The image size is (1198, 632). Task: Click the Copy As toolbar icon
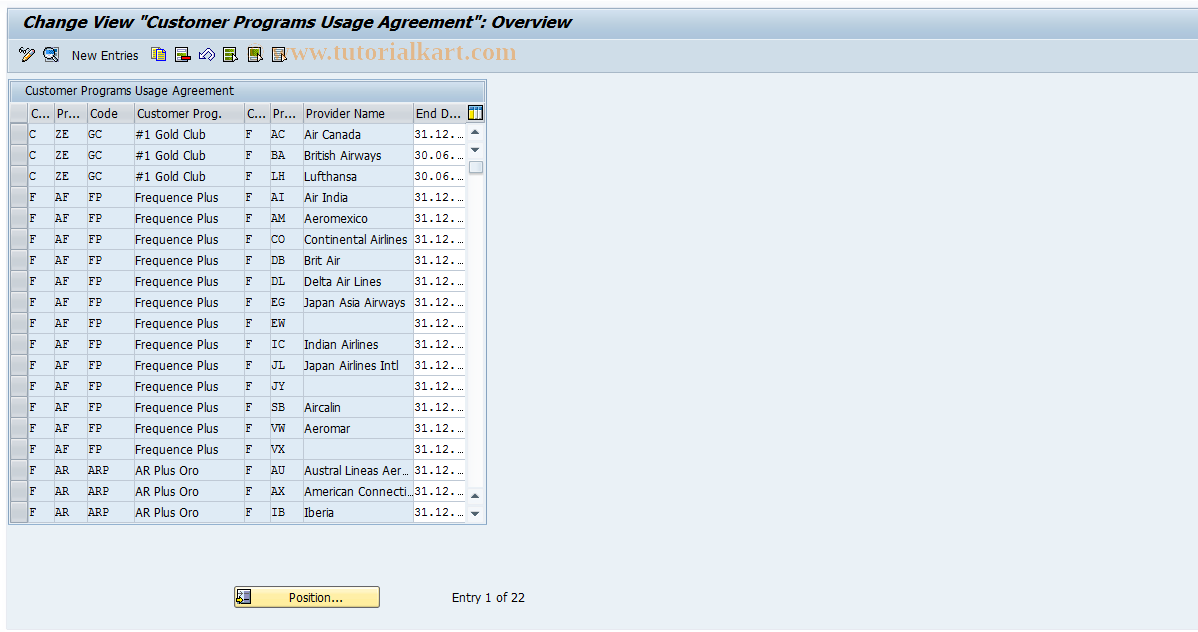click(158, 54)
